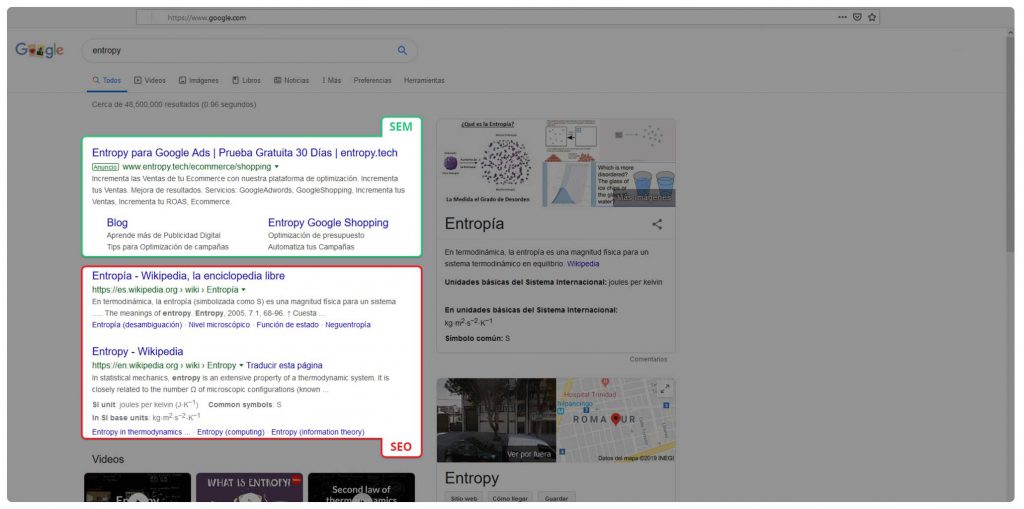This screenshot has width=1024, height=509.
Task: Switch to the Noticias search tab
Action: click(291, 80)
